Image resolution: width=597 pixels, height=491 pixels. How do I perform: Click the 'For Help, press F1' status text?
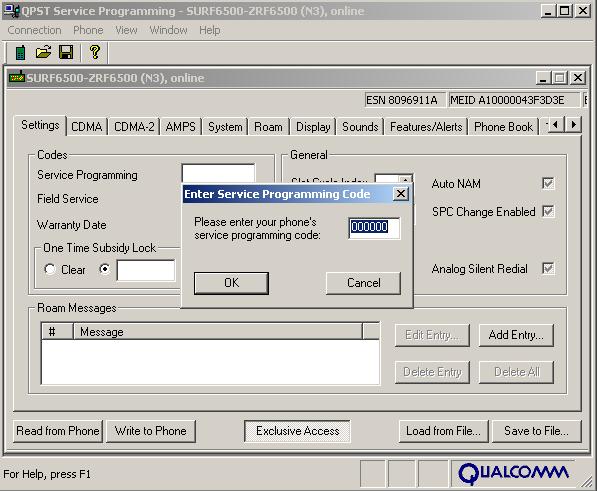coord(47,474)
